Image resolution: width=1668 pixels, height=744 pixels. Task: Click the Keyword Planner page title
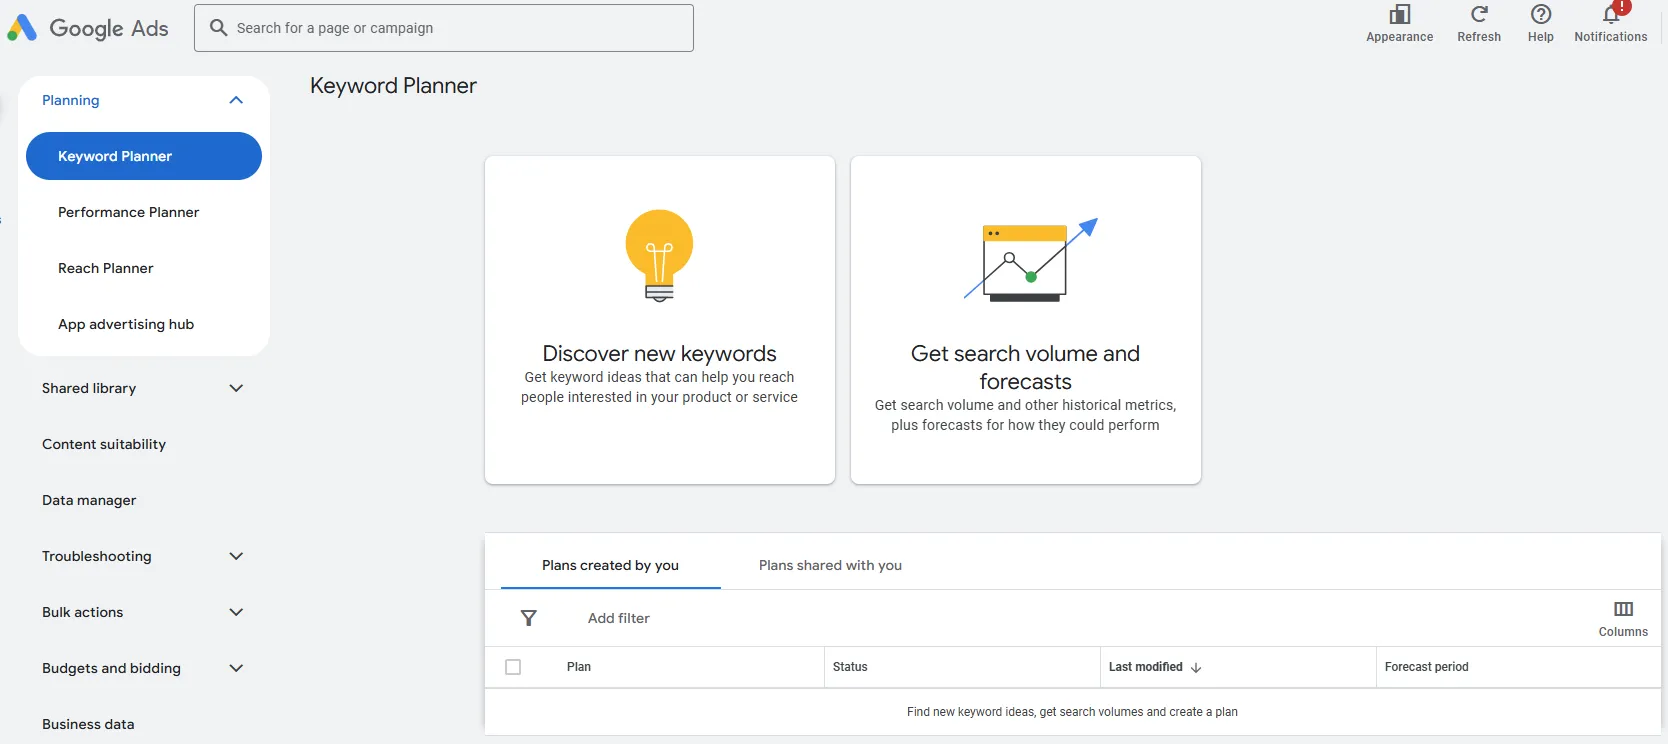(x=393, y=86)
